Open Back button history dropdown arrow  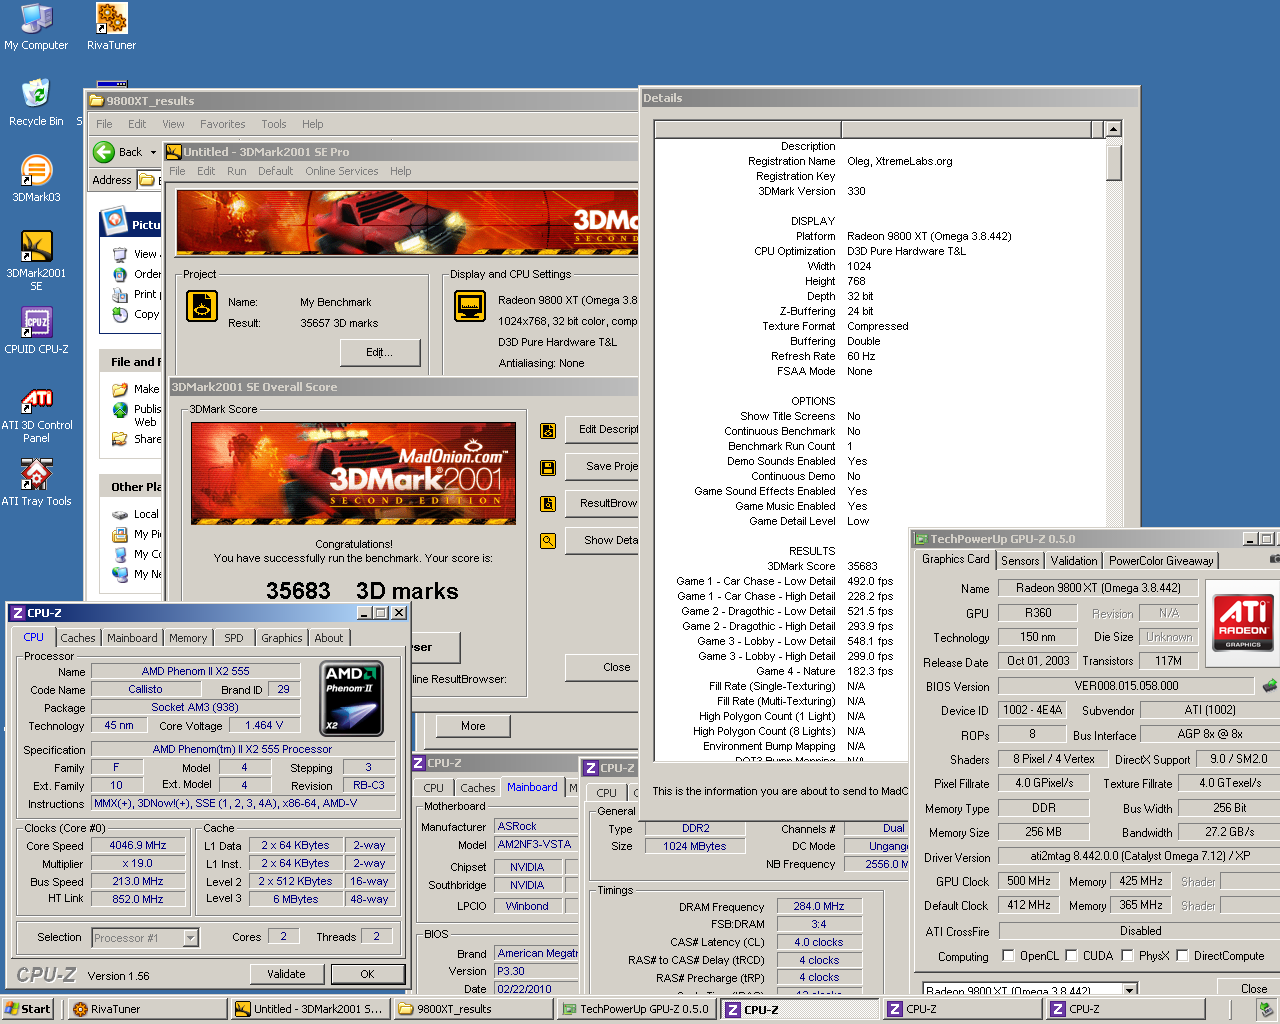(x=153, y=152)
